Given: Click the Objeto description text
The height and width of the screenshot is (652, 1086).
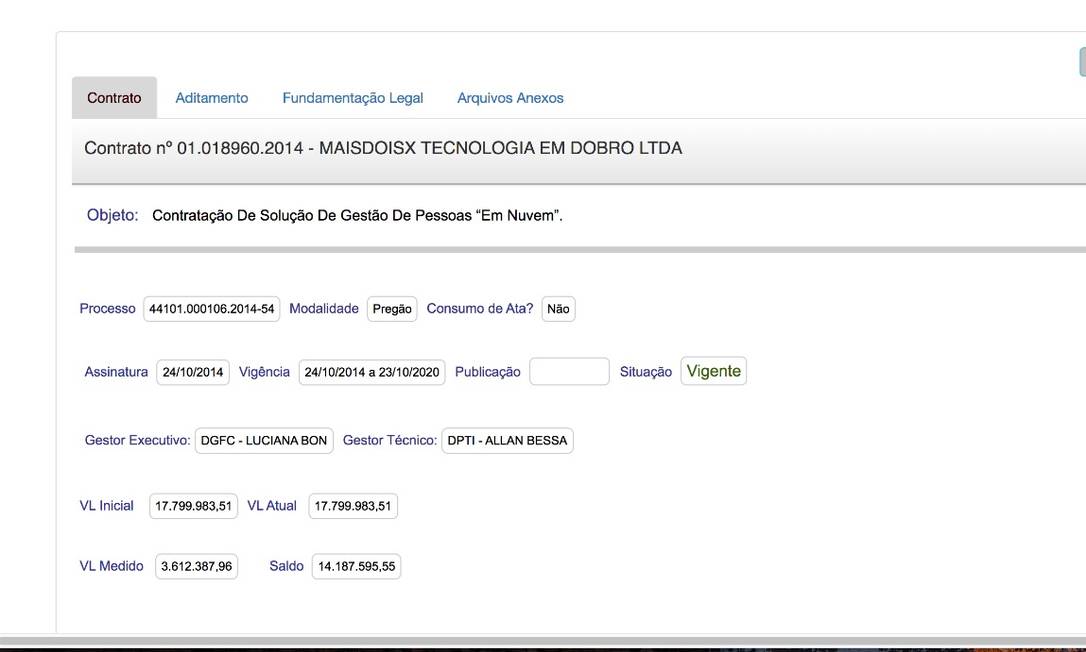Looking at the screenshot, I should pyautogui.click(x=357, y=216).
